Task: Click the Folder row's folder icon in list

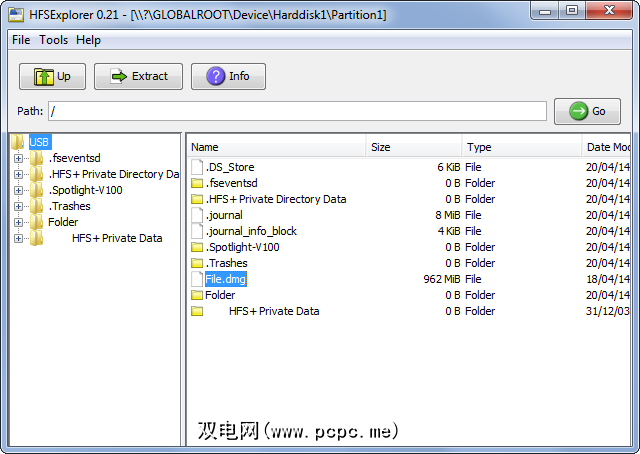Action: coord(197,295)
